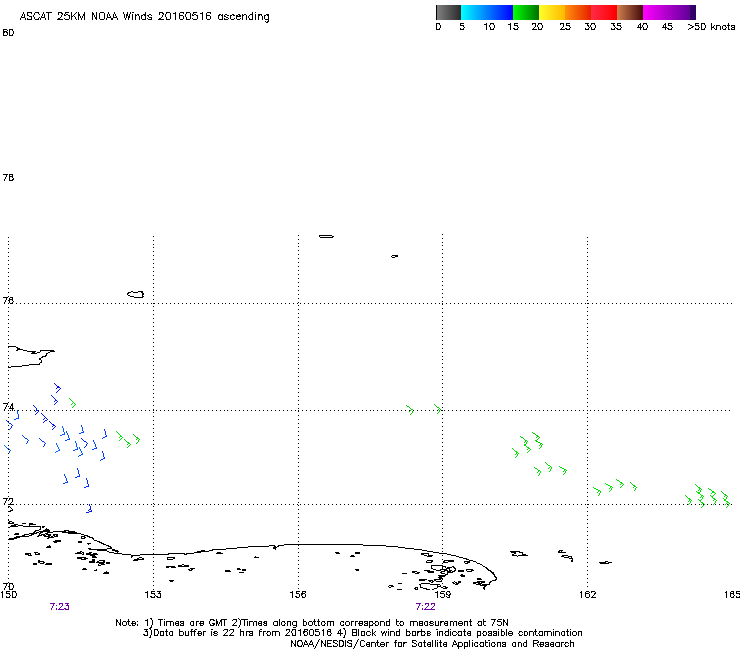Click the purple time stamp '7:23'
The height and width of the screenshot is (650, 740).
pyautogui.click(x=59, y=607)
